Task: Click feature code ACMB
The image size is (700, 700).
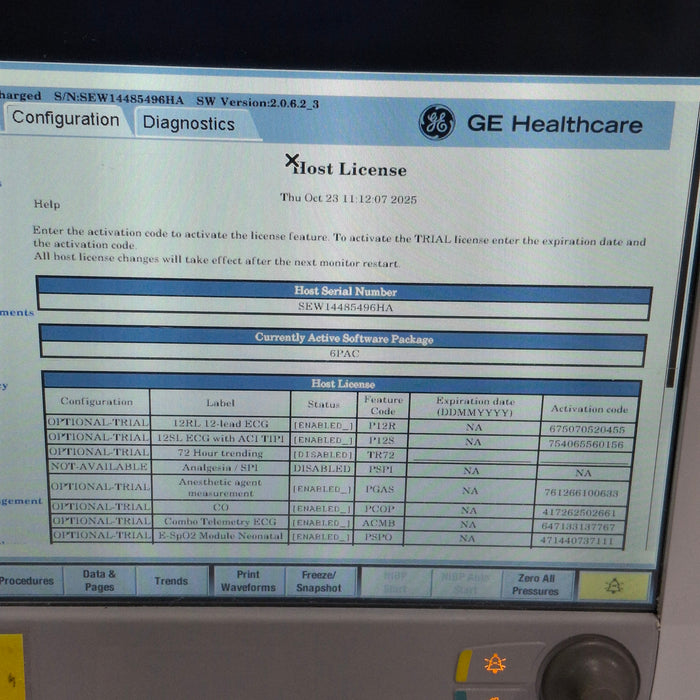Action: tap(379, 523)
